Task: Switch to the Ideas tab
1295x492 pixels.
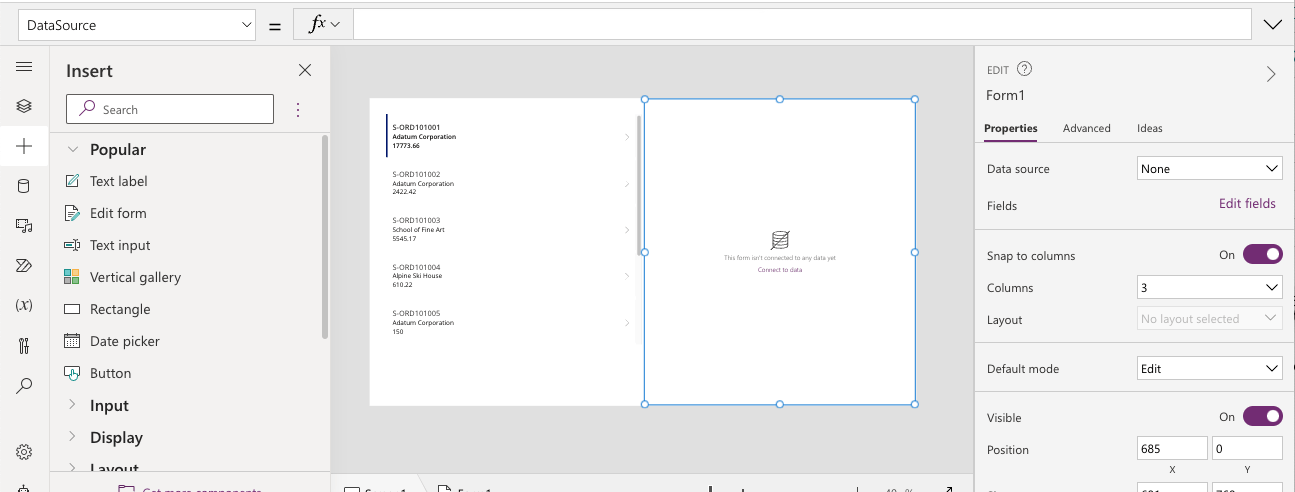Action: coord(1149,128)
